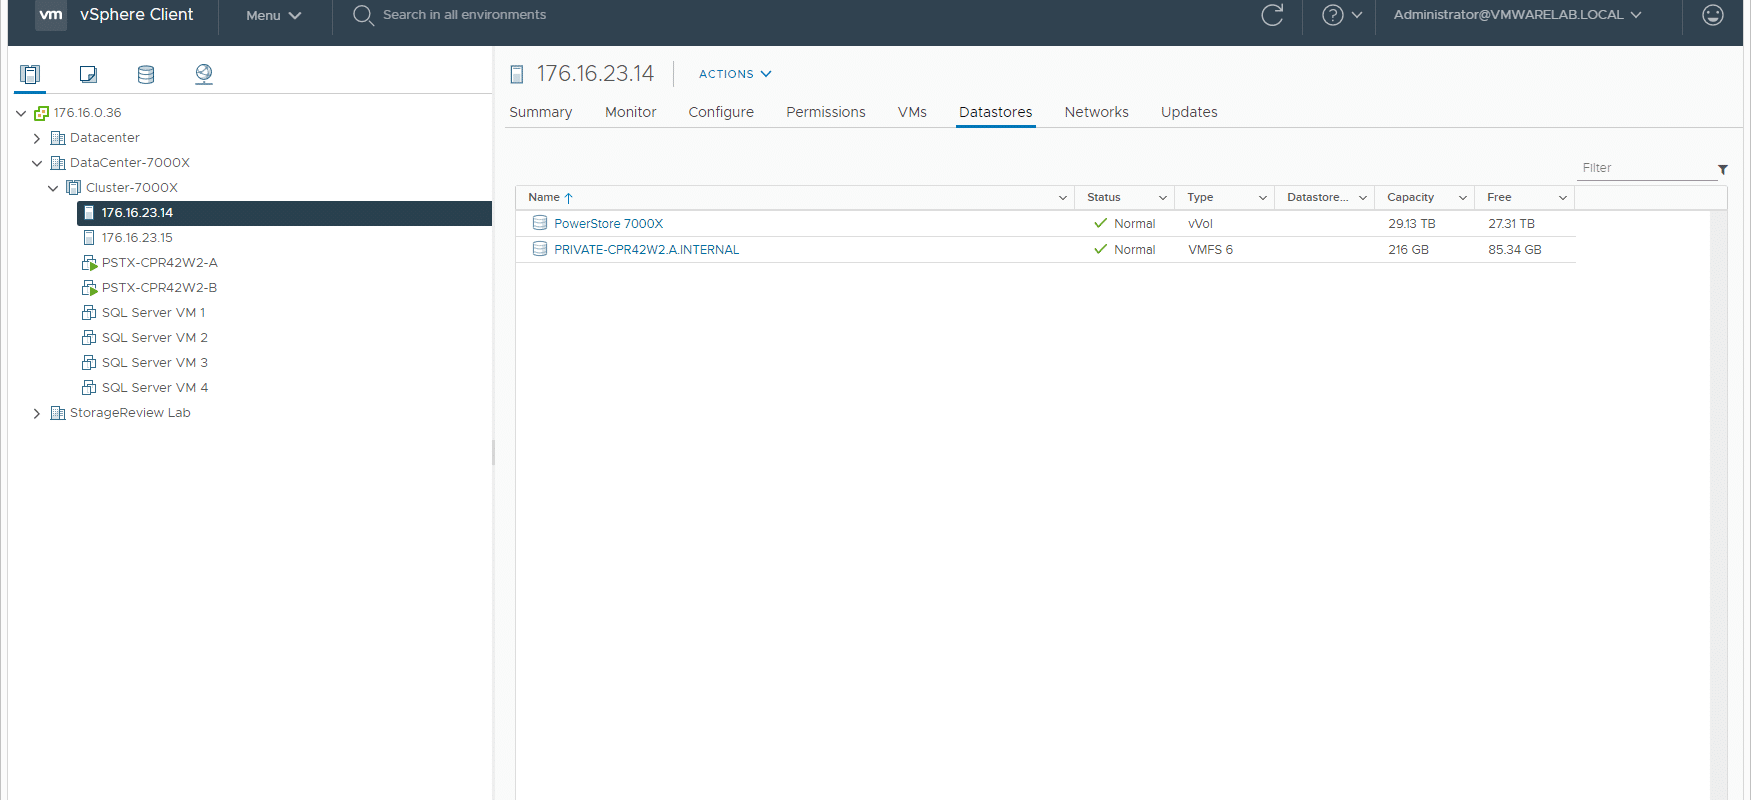The image size is (1751, 800).
Task: Open the Hosts and Clusters view icon
Action: pos(30,74)
